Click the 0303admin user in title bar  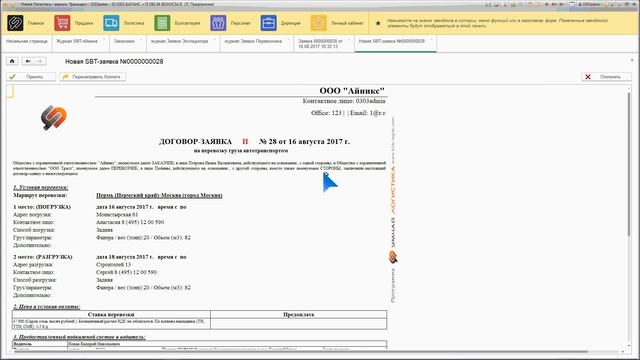click(x=589, y=4)
